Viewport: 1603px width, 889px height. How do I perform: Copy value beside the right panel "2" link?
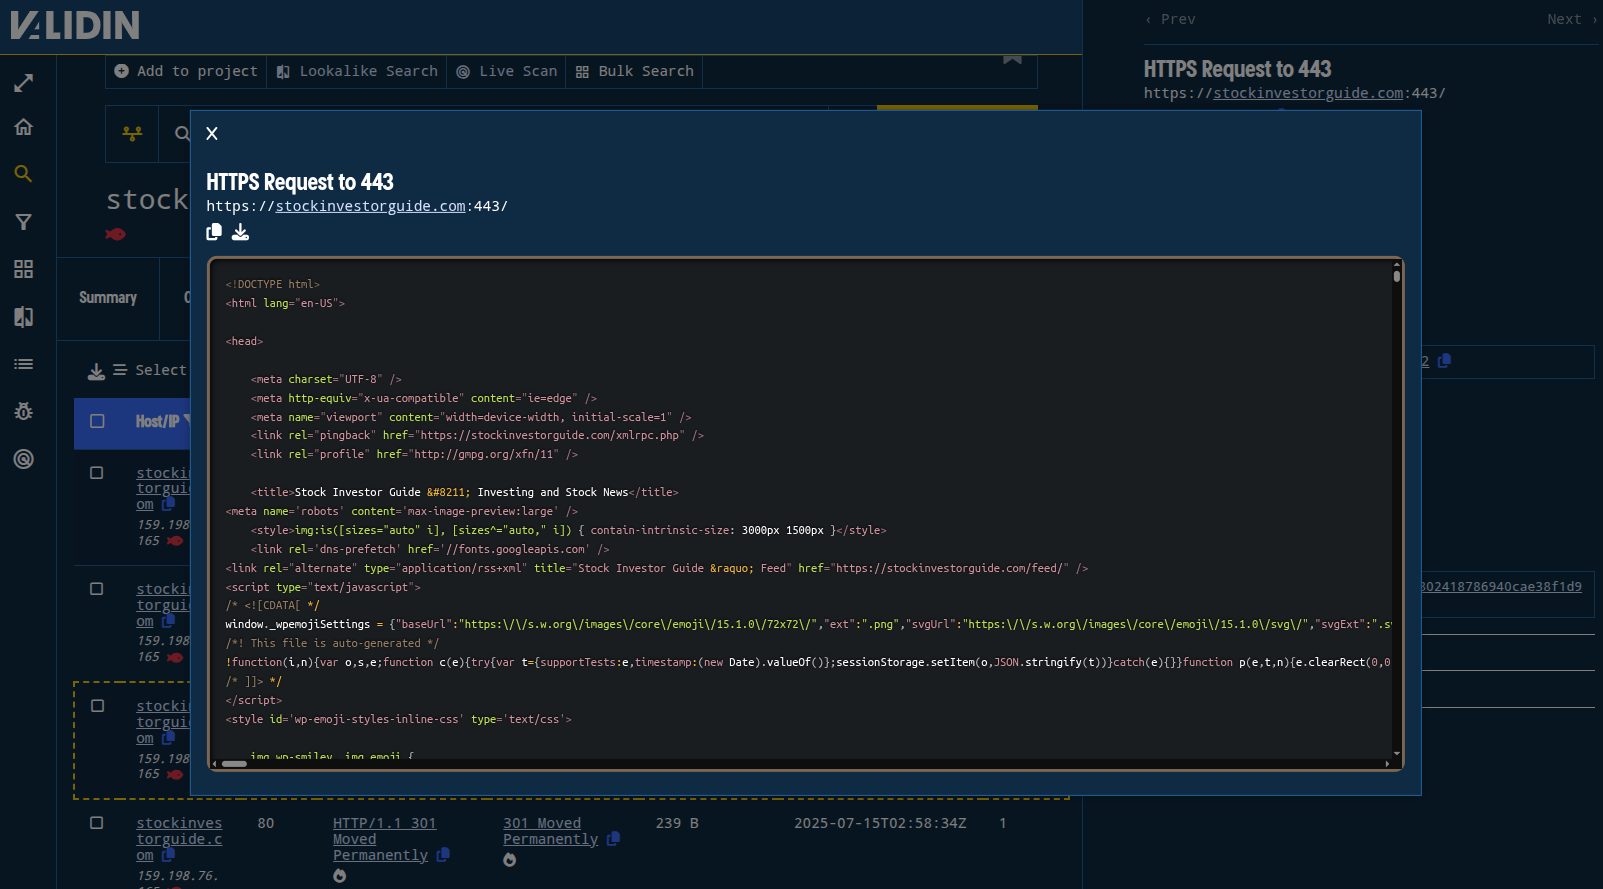coord(1444,361)
